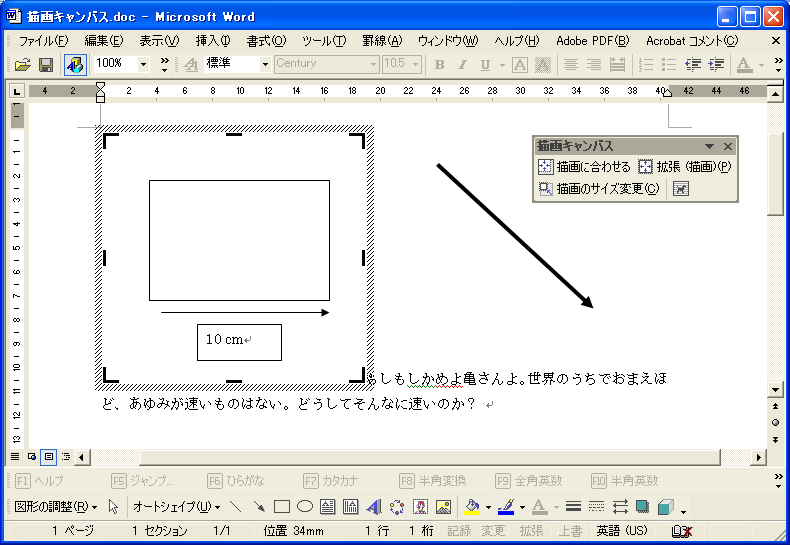Click the increase indent icon
This screenshot has width=790, height=545.
click(x=716, y=64)
